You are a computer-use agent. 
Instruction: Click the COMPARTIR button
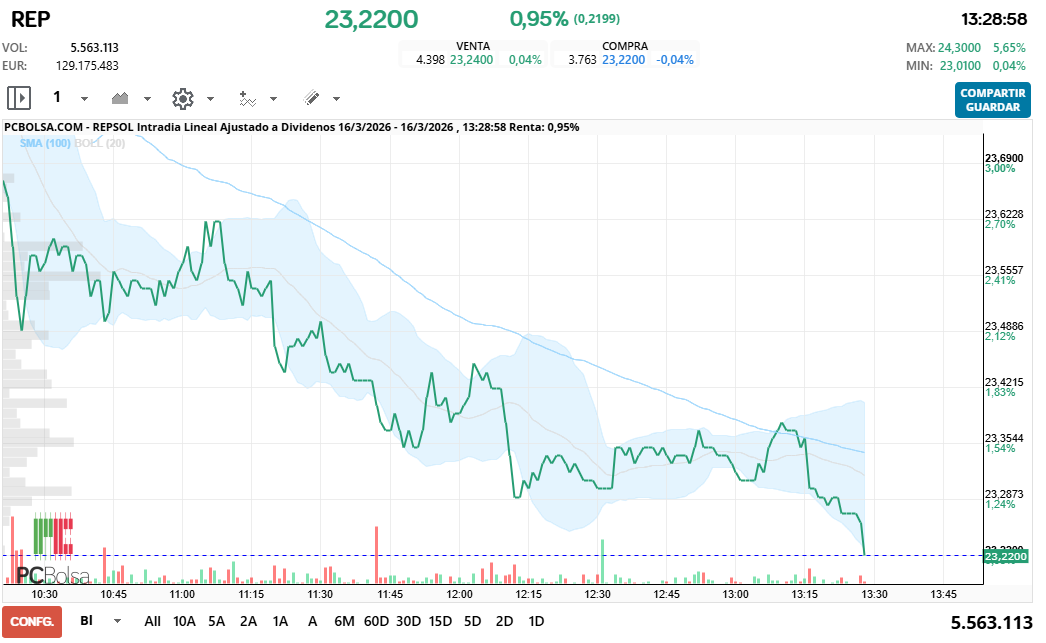992,93
